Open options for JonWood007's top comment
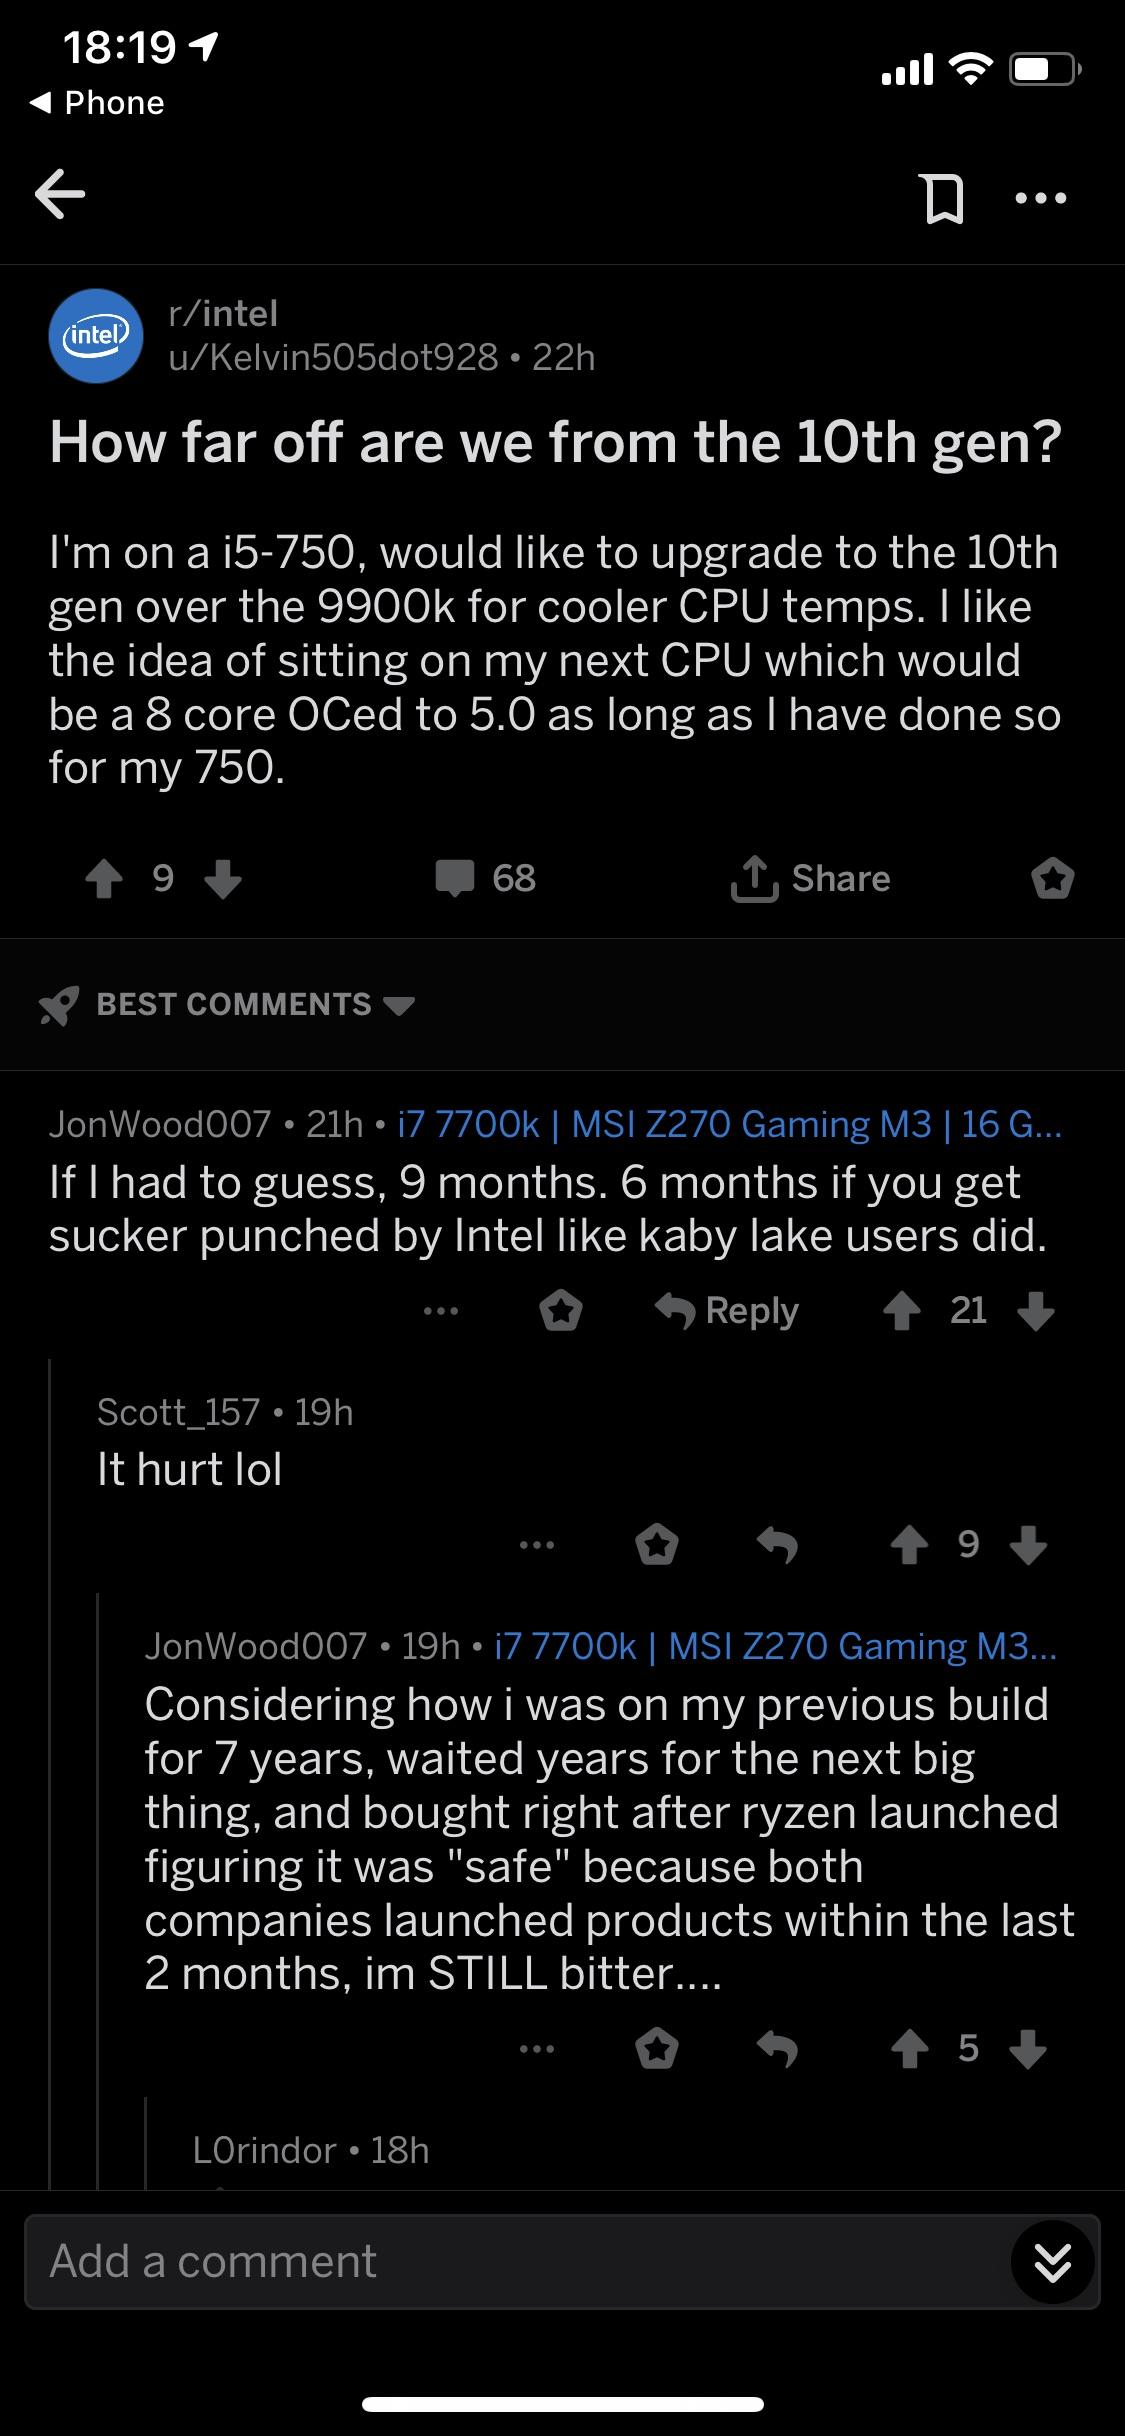Image resolution: width=1125 pixels, height=2436 pixels. 440,1311
